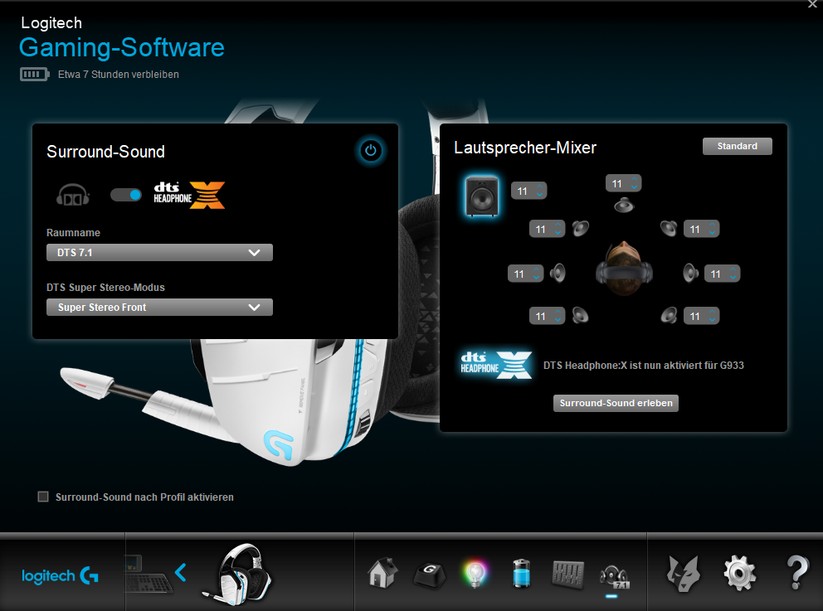Open the Raumname DTS 7.1 dropdown
This screenshot has height=611, width=823.
[x=159, y=253]
